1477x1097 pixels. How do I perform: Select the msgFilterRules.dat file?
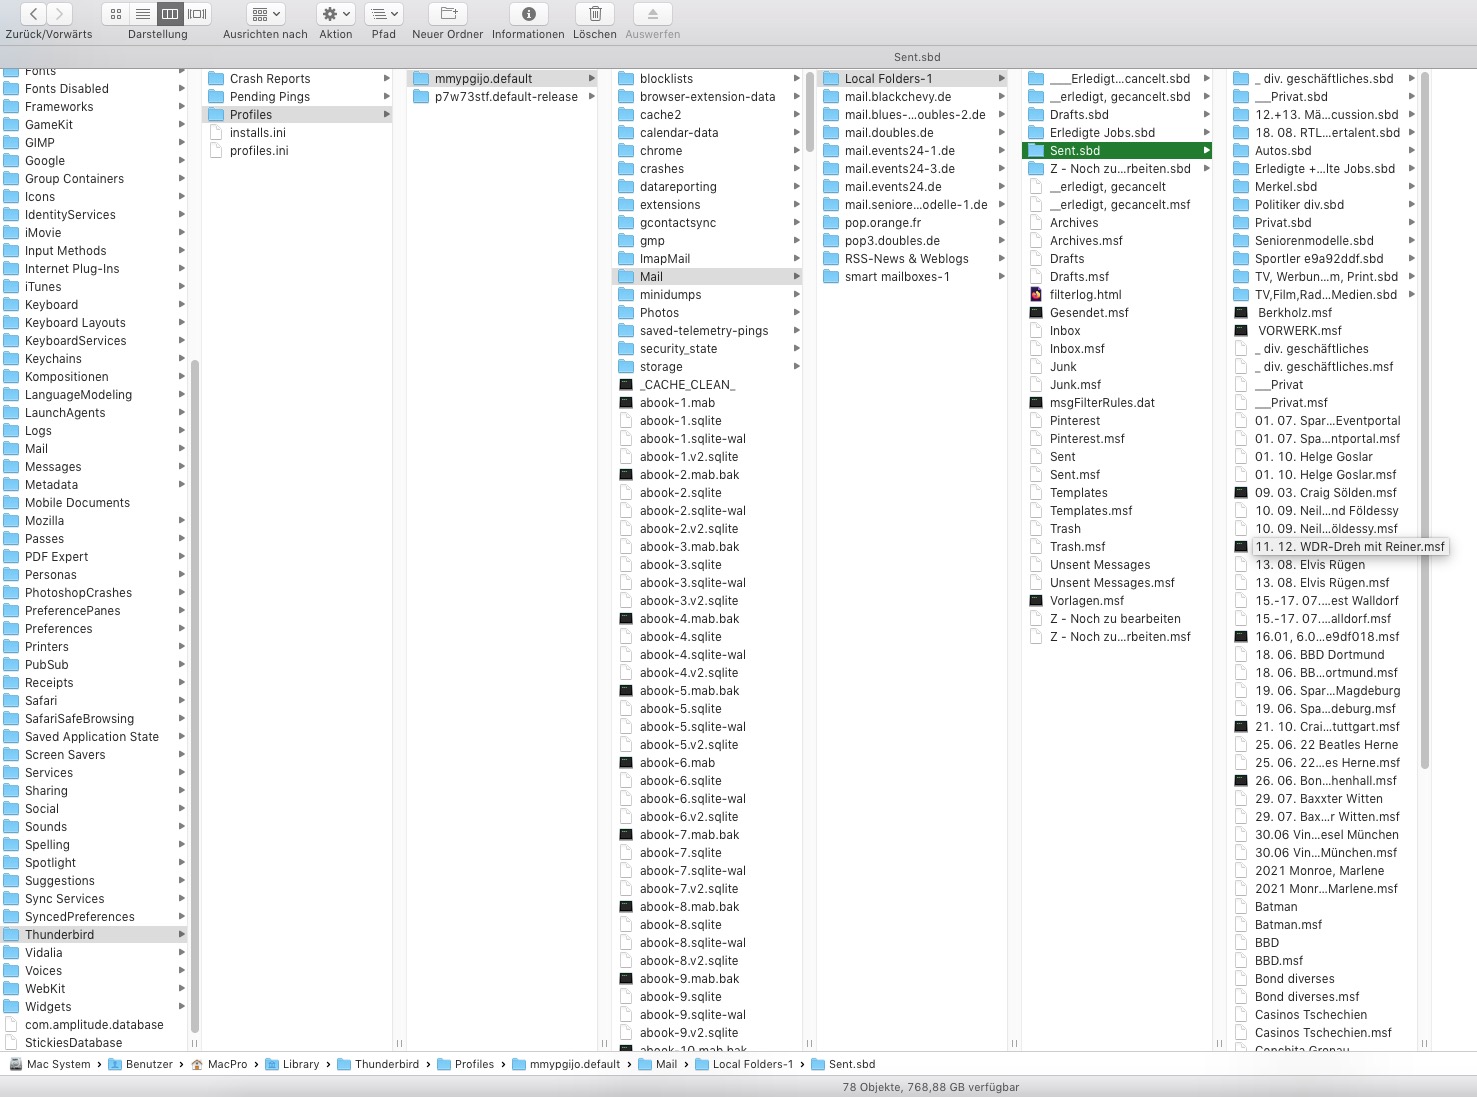1101,403
